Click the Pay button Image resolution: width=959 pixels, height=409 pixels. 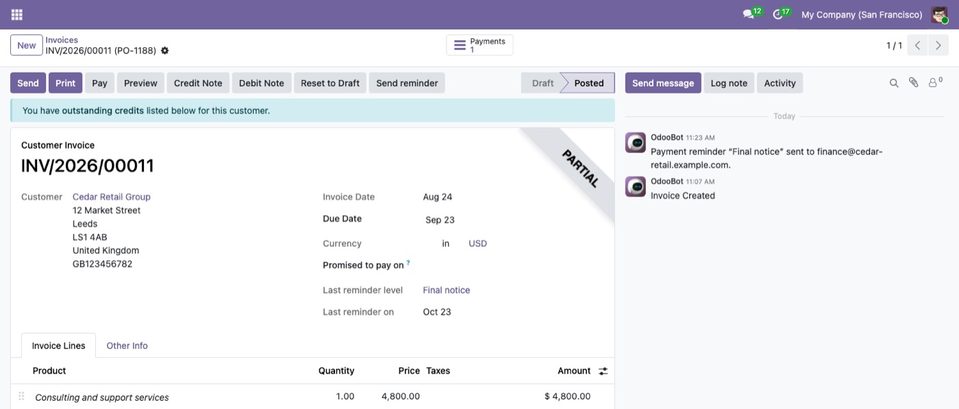(x=100, y=83)
